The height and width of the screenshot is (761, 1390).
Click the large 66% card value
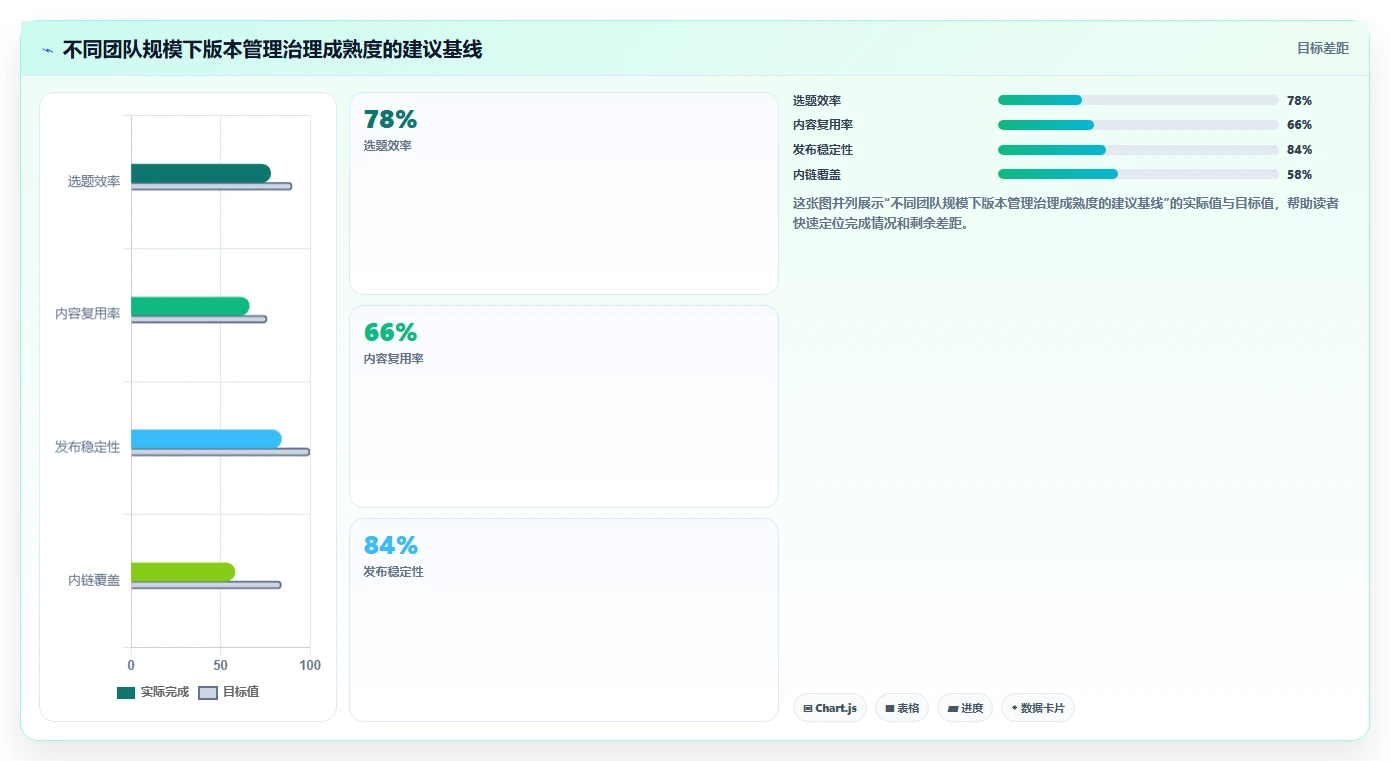(390, 333)
